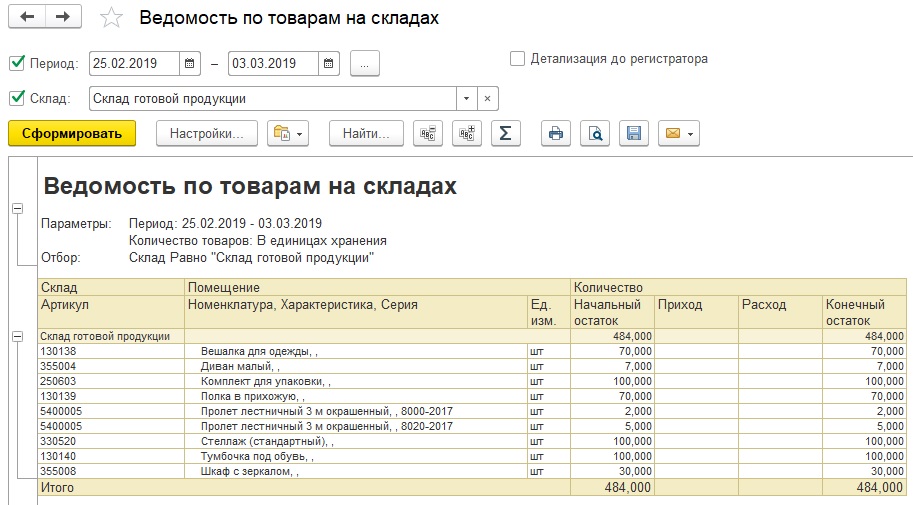Select Полка в прихожую row
The height and width of the screenshot is (505, 913).
pyautogui.click(x=472, y=397)
